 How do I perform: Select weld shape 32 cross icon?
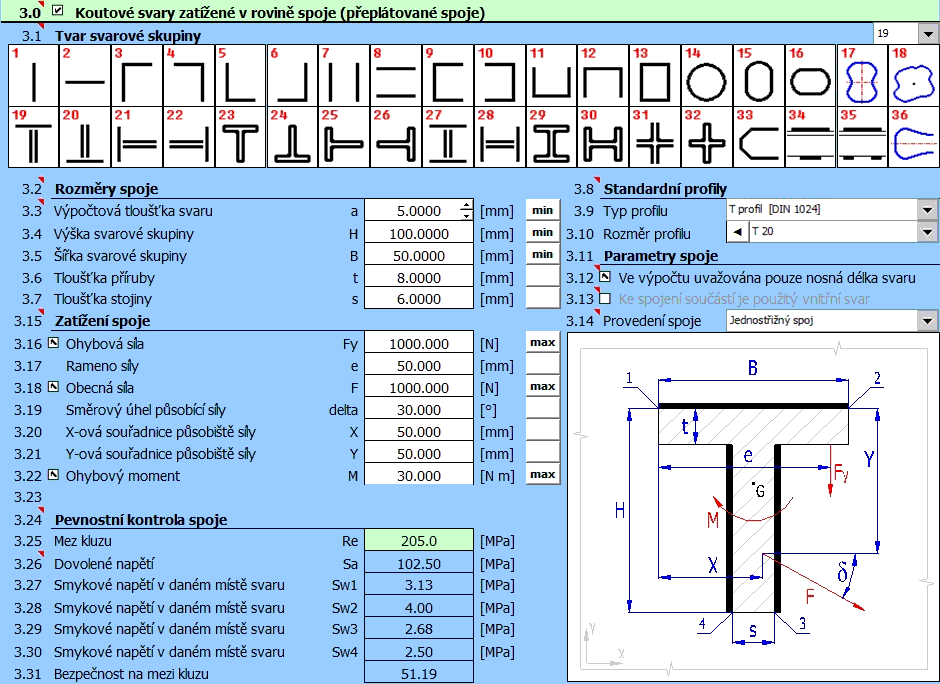click(707, 138)
